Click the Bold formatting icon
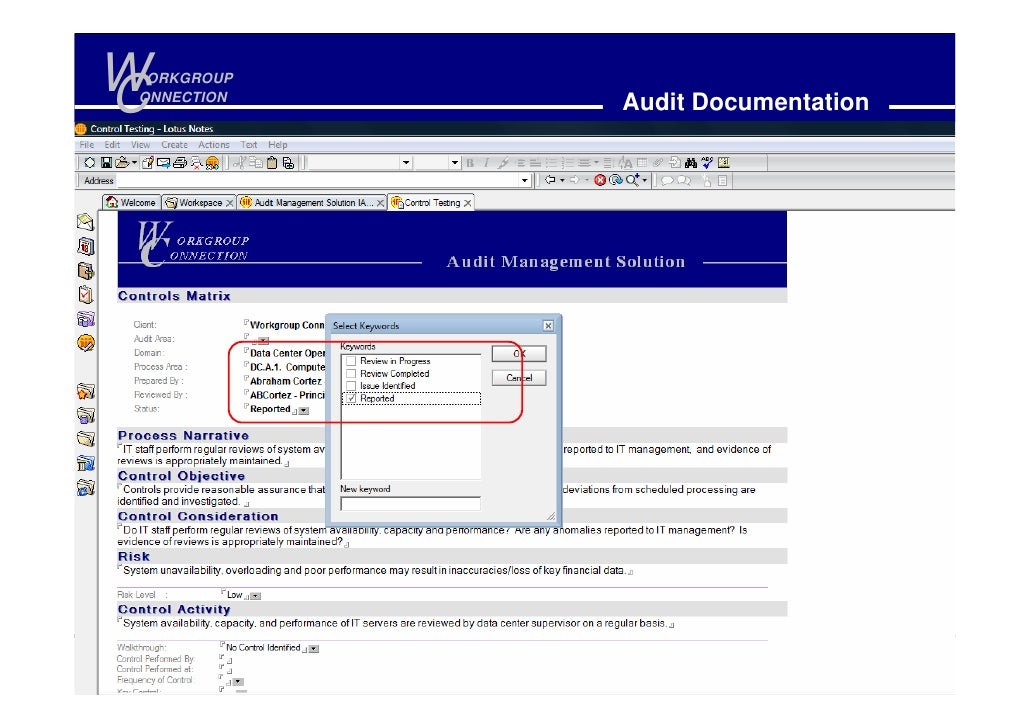 click(470, 163)
